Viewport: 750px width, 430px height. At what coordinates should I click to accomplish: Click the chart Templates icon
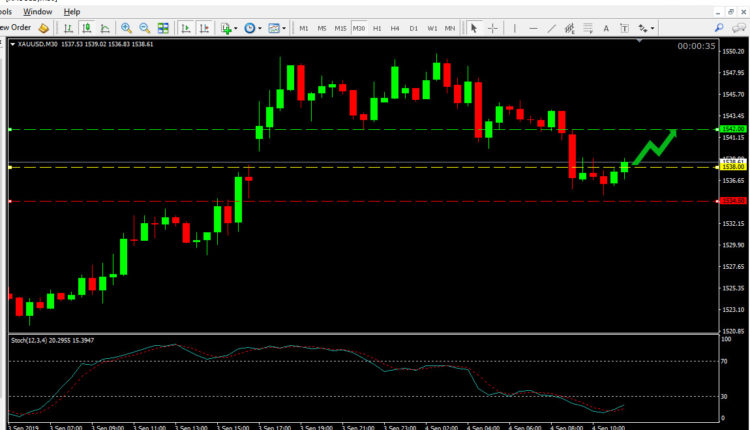(x=274, y=28)
